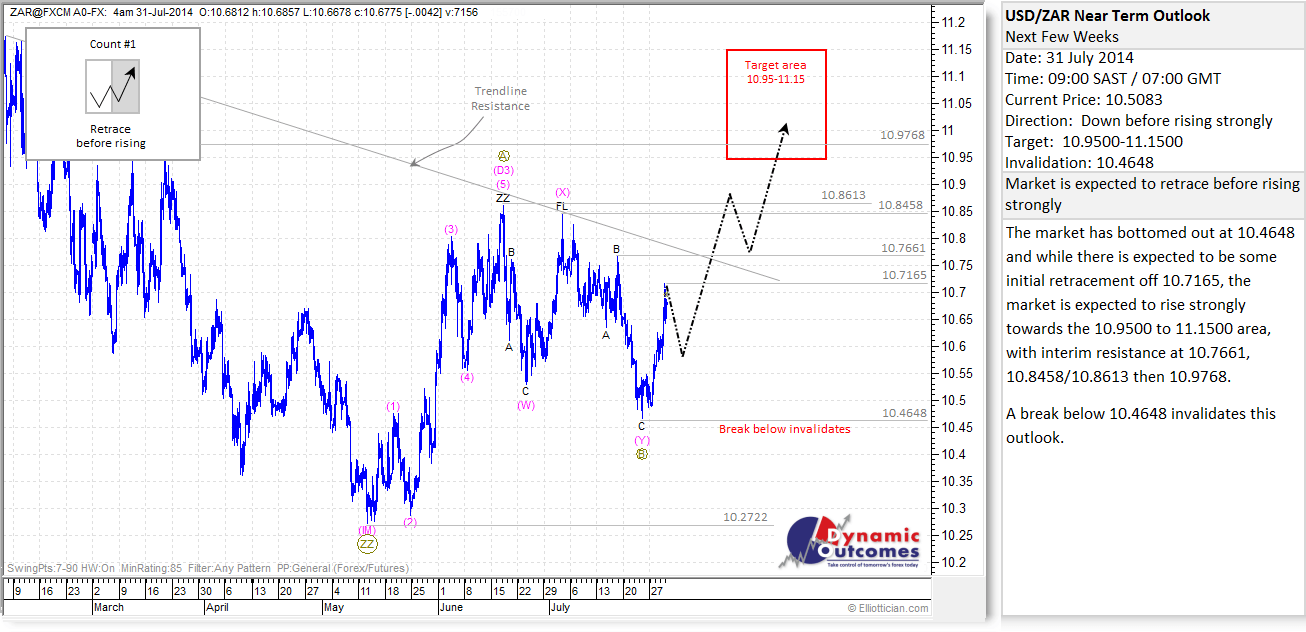This screenshot has width=1306, height=632.
Task: Select July on the timeline axis
Action: coord(560,607)
